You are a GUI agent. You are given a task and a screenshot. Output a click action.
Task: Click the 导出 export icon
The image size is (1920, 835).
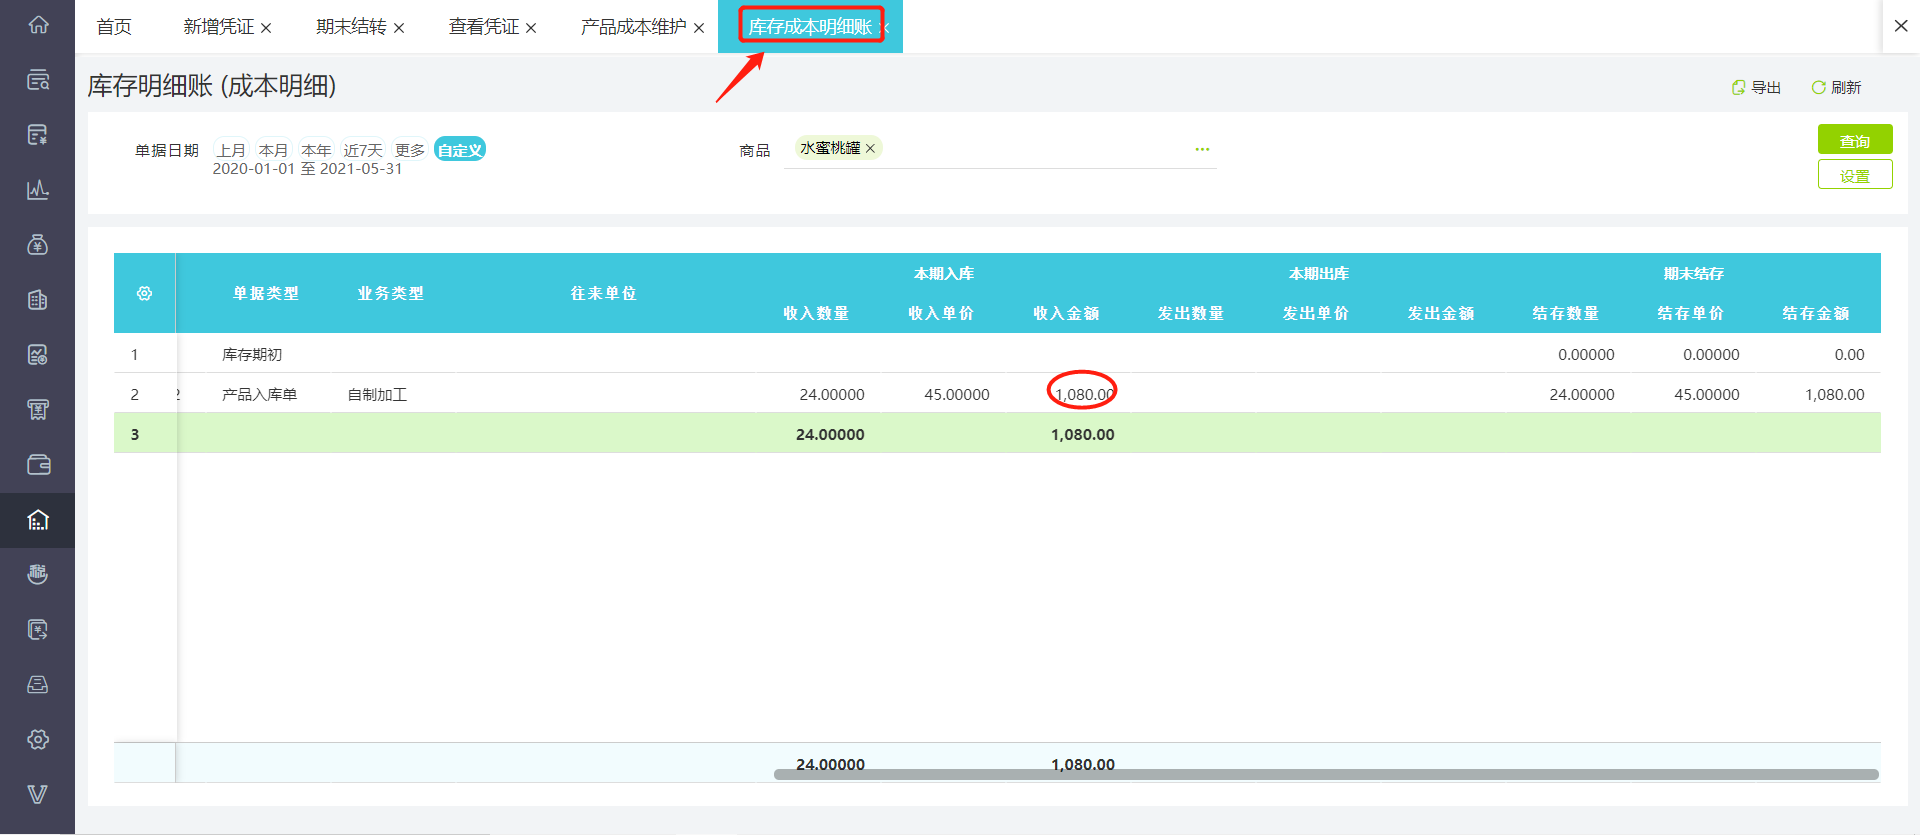click(1738, 88)
